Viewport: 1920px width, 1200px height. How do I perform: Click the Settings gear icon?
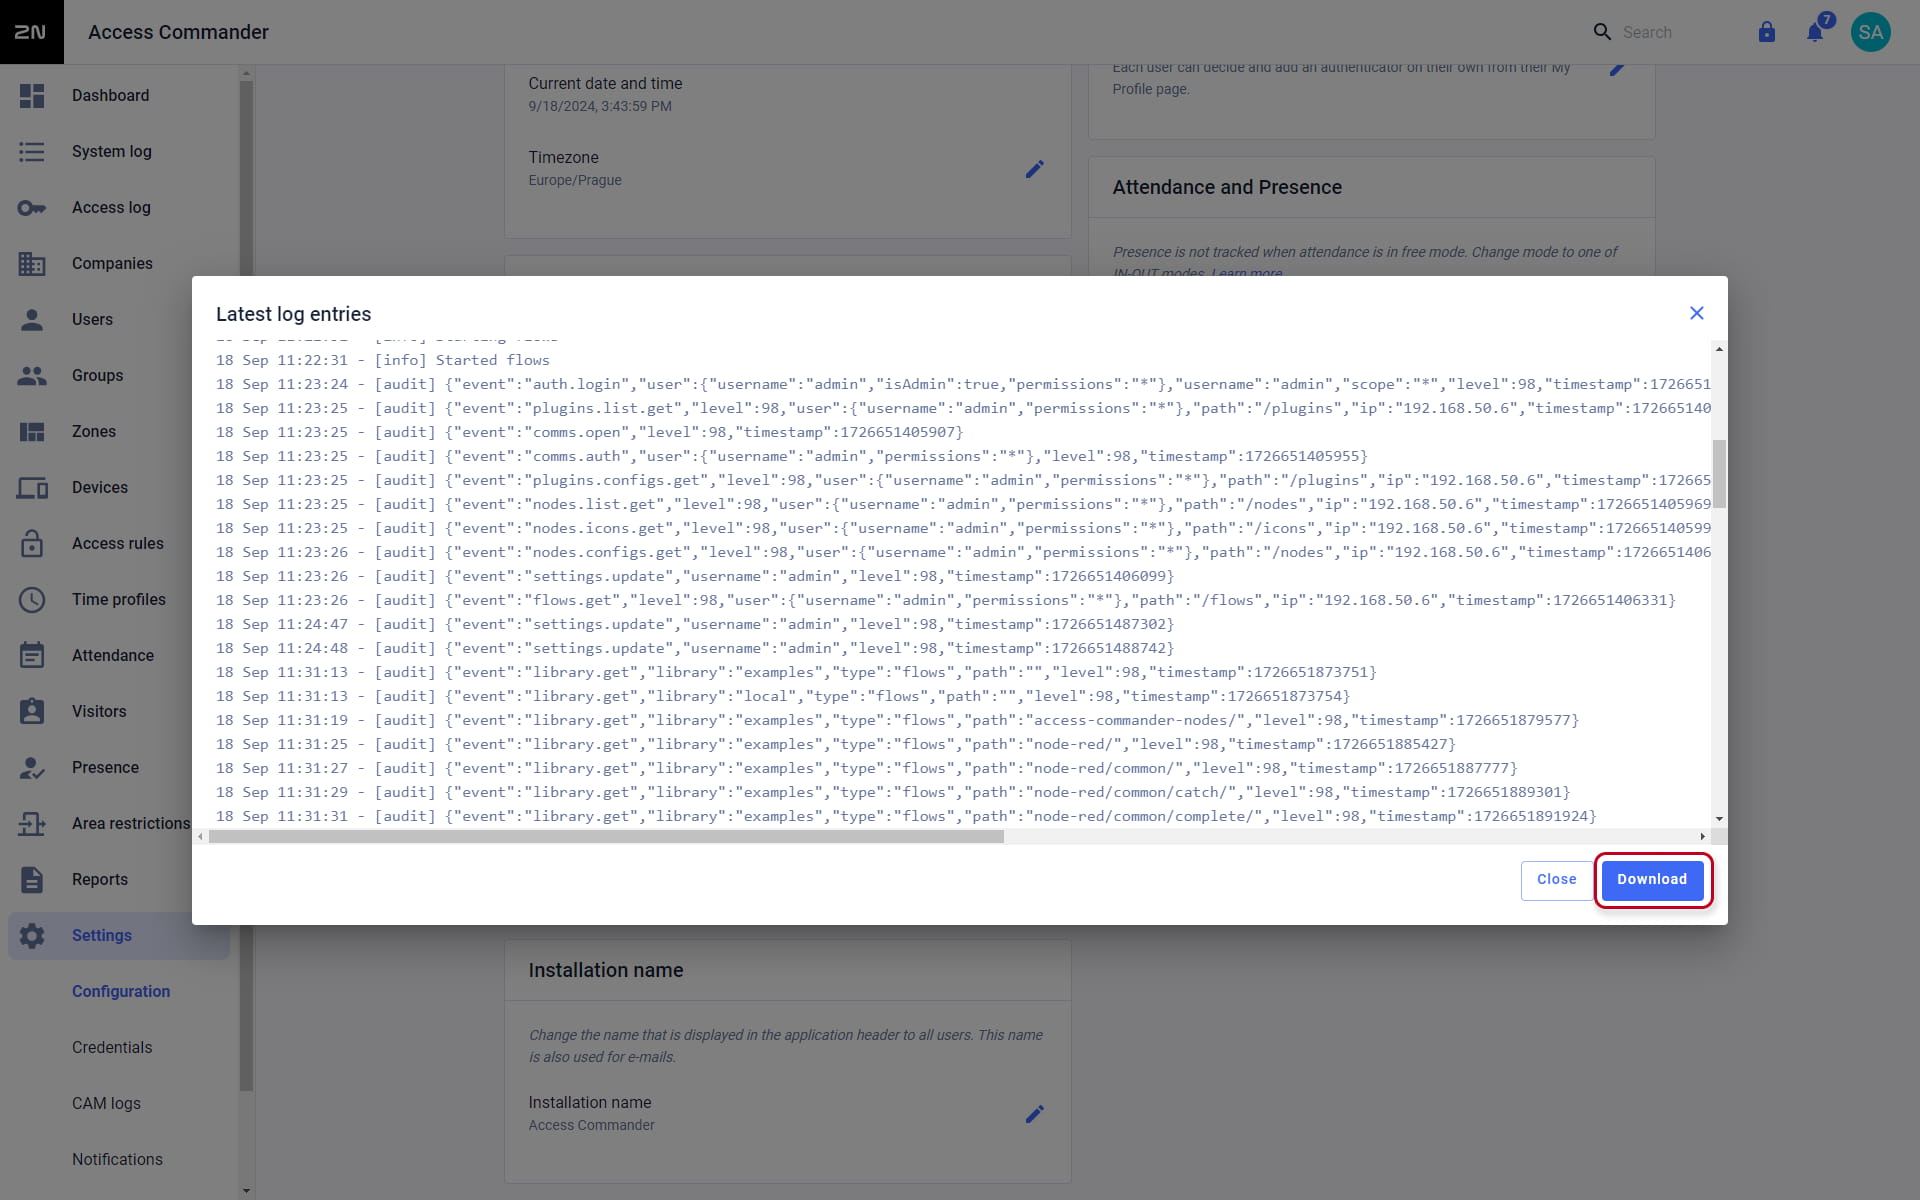coord(32,936)
